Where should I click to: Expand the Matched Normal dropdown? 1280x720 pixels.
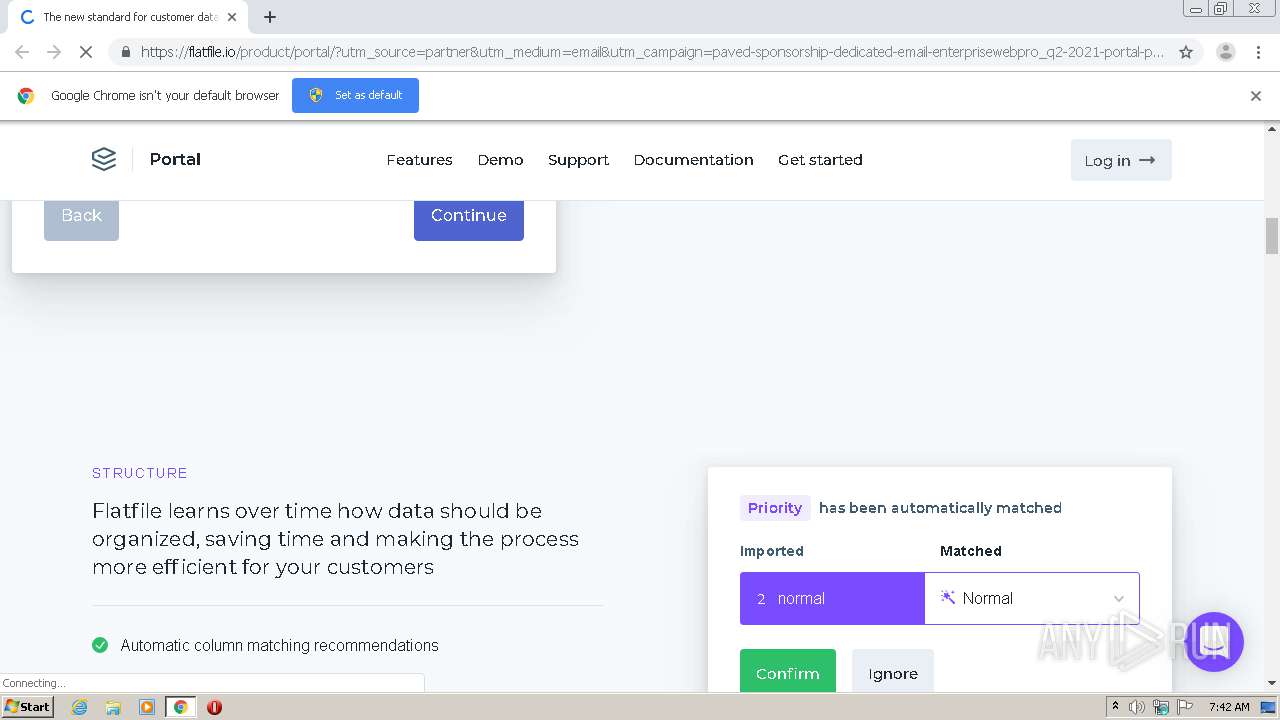click(x=1032, y=598)
